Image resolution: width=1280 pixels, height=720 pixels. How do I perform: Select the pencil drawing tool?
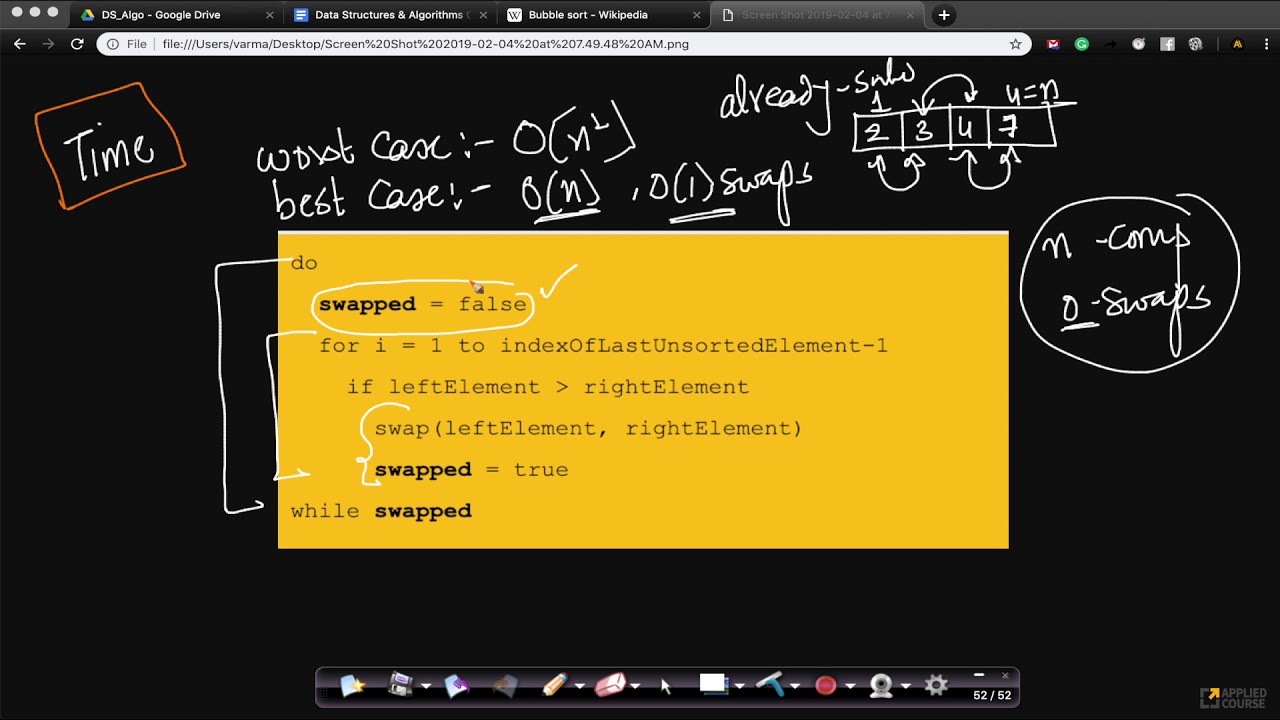click(x=555, y=685)
